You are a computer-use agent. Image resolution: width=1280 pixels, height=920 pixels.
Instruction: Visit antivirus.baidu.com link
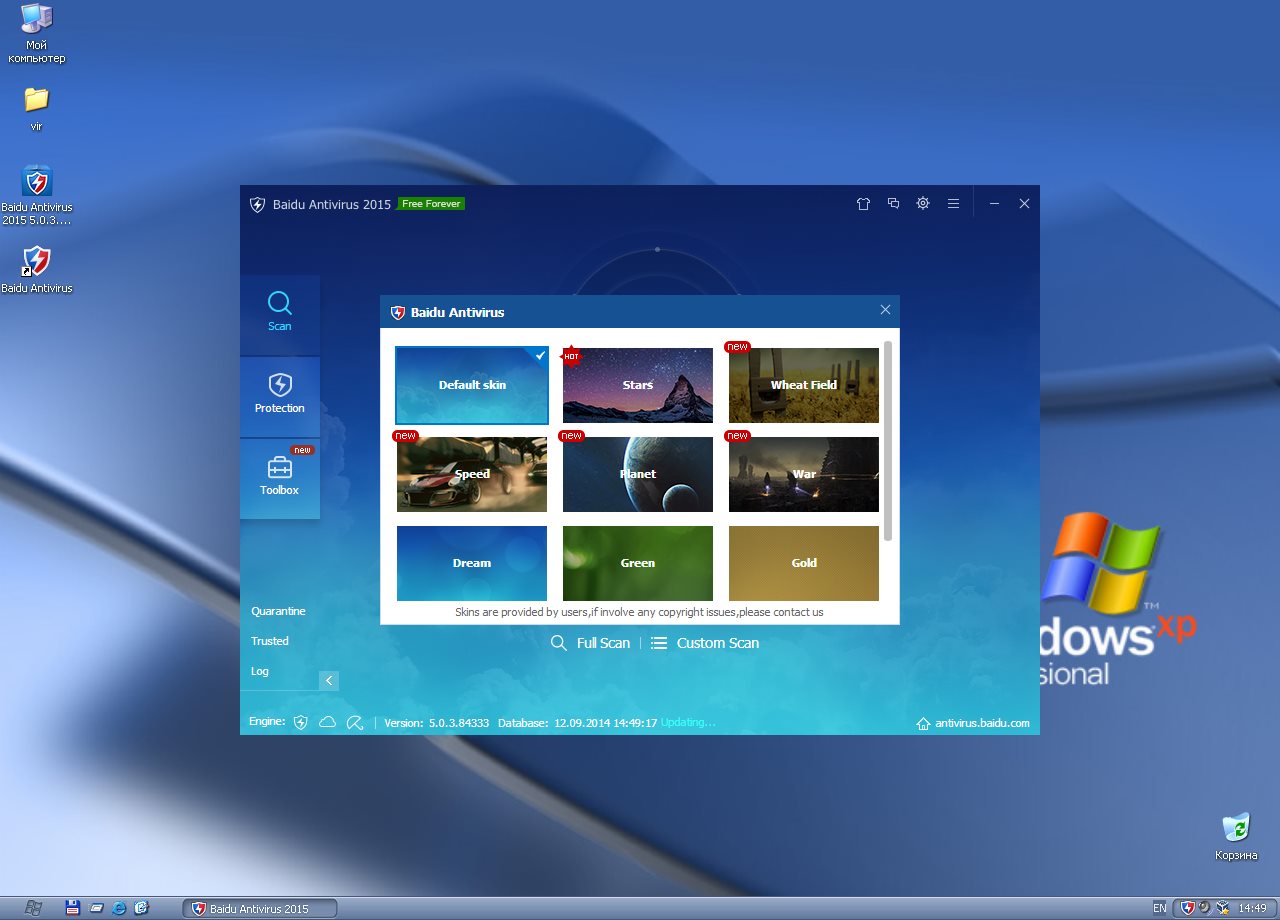click(973, 723)
